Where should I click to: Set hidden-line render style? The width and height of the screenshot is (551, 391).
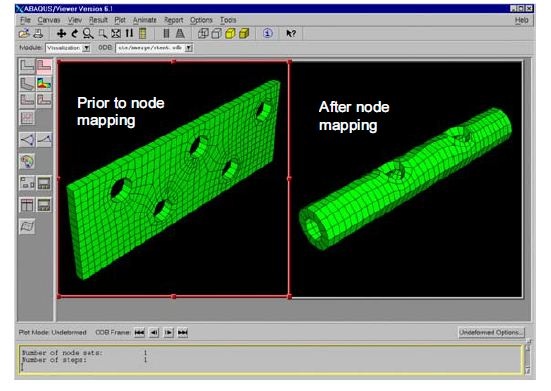point(216,33)
